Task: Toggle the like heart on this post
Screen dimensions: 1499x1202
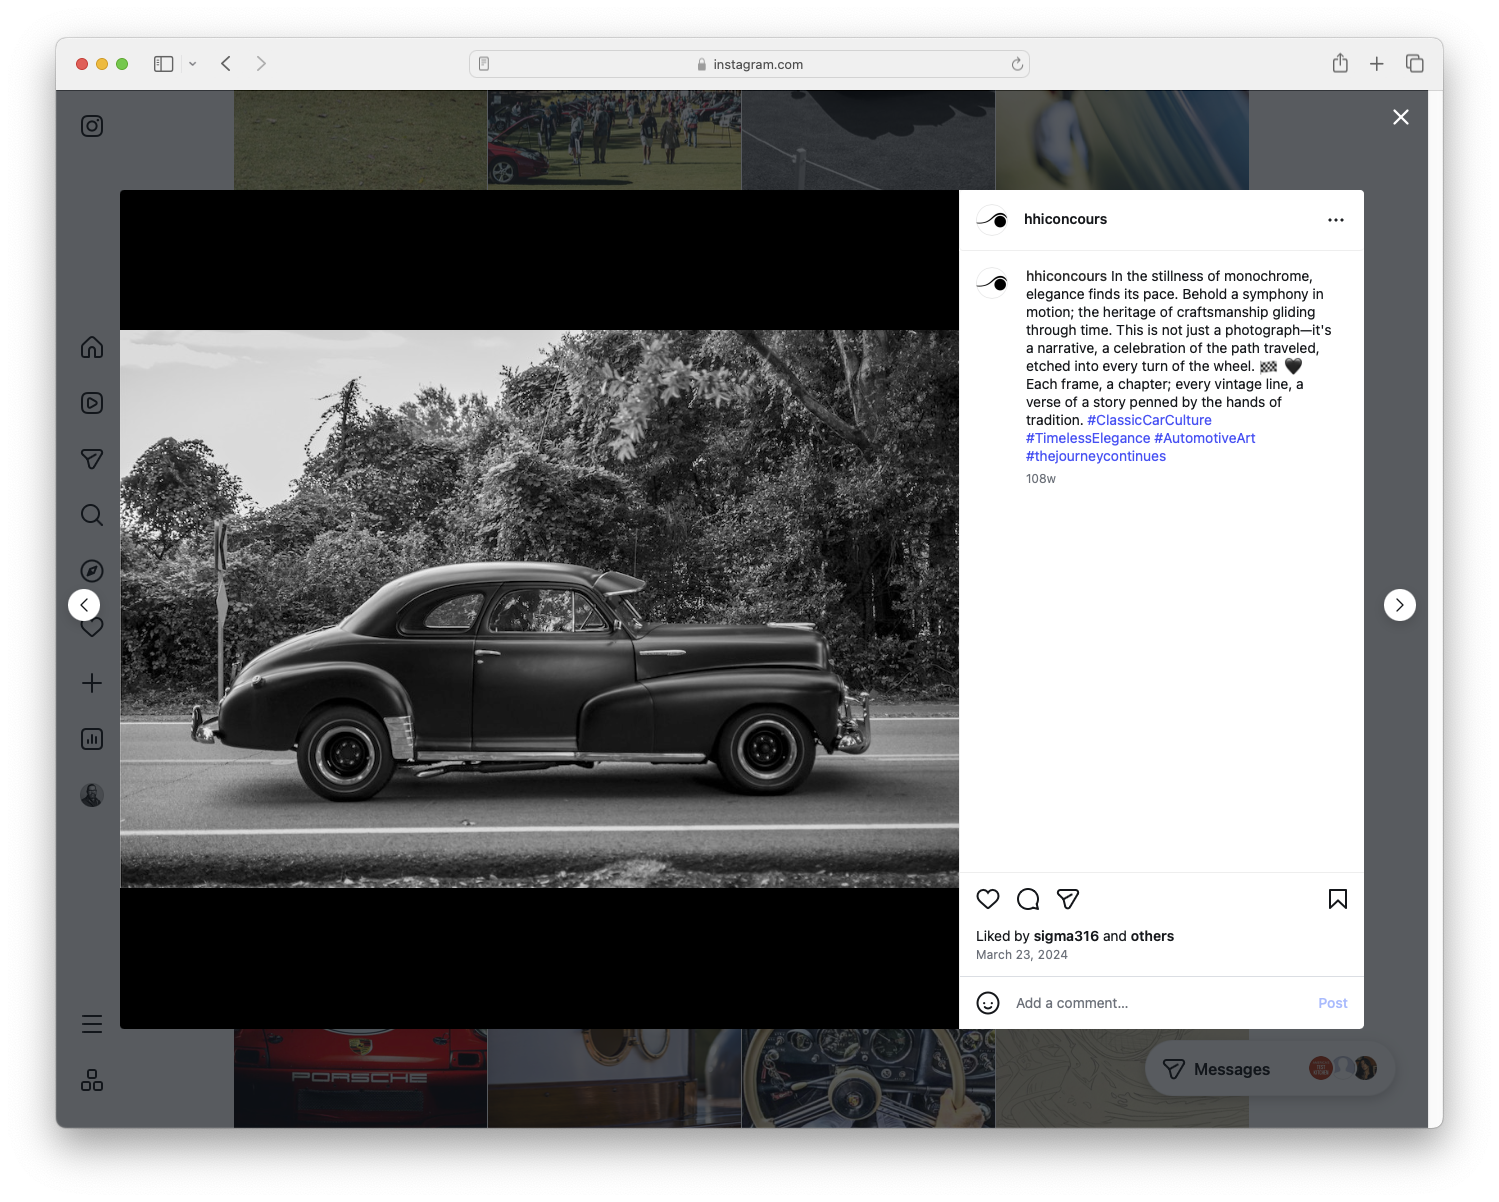Action: tap(987, 899)
